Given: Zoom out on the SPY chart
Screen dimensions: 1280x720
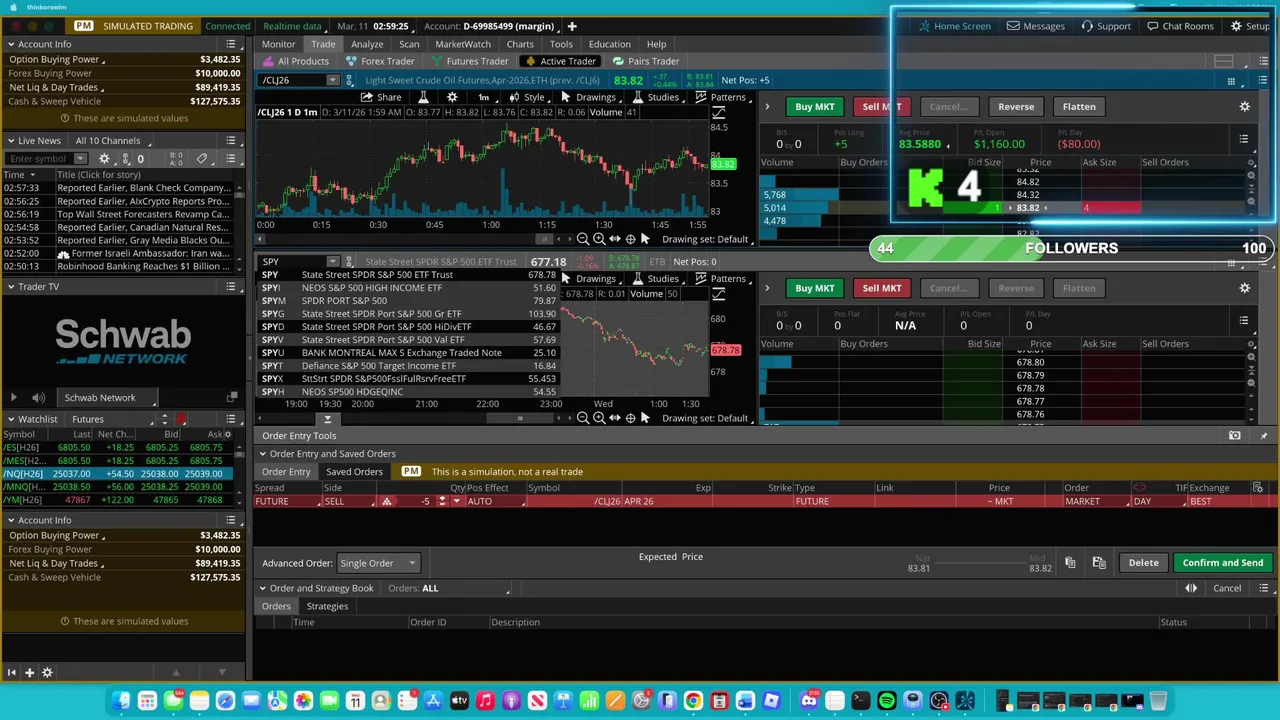Looking at the screenshot, I should point(583,418).
